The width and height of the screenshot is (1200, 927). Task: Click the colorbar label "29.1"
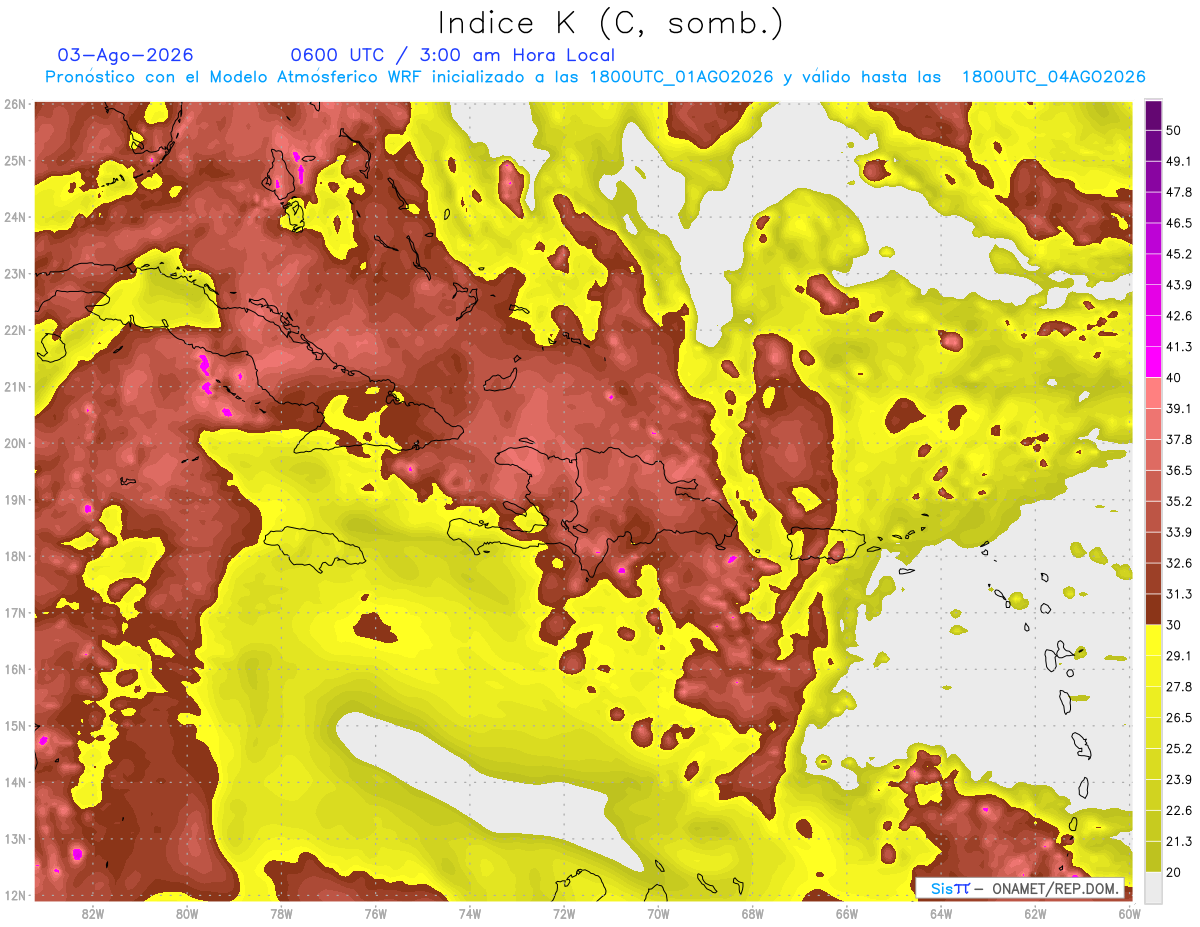[1178, 656]
